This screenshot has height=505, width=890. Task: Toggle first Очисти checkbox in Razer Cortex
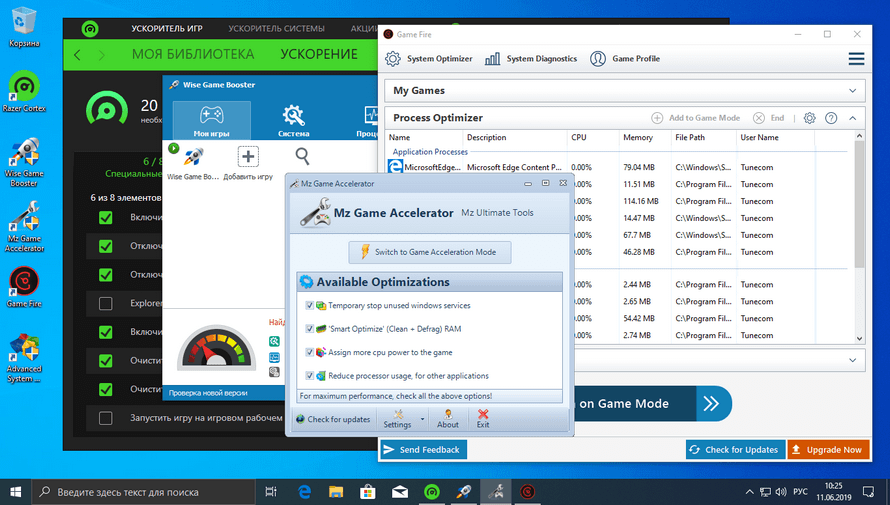pyautogui.click(x=106, y=361)
